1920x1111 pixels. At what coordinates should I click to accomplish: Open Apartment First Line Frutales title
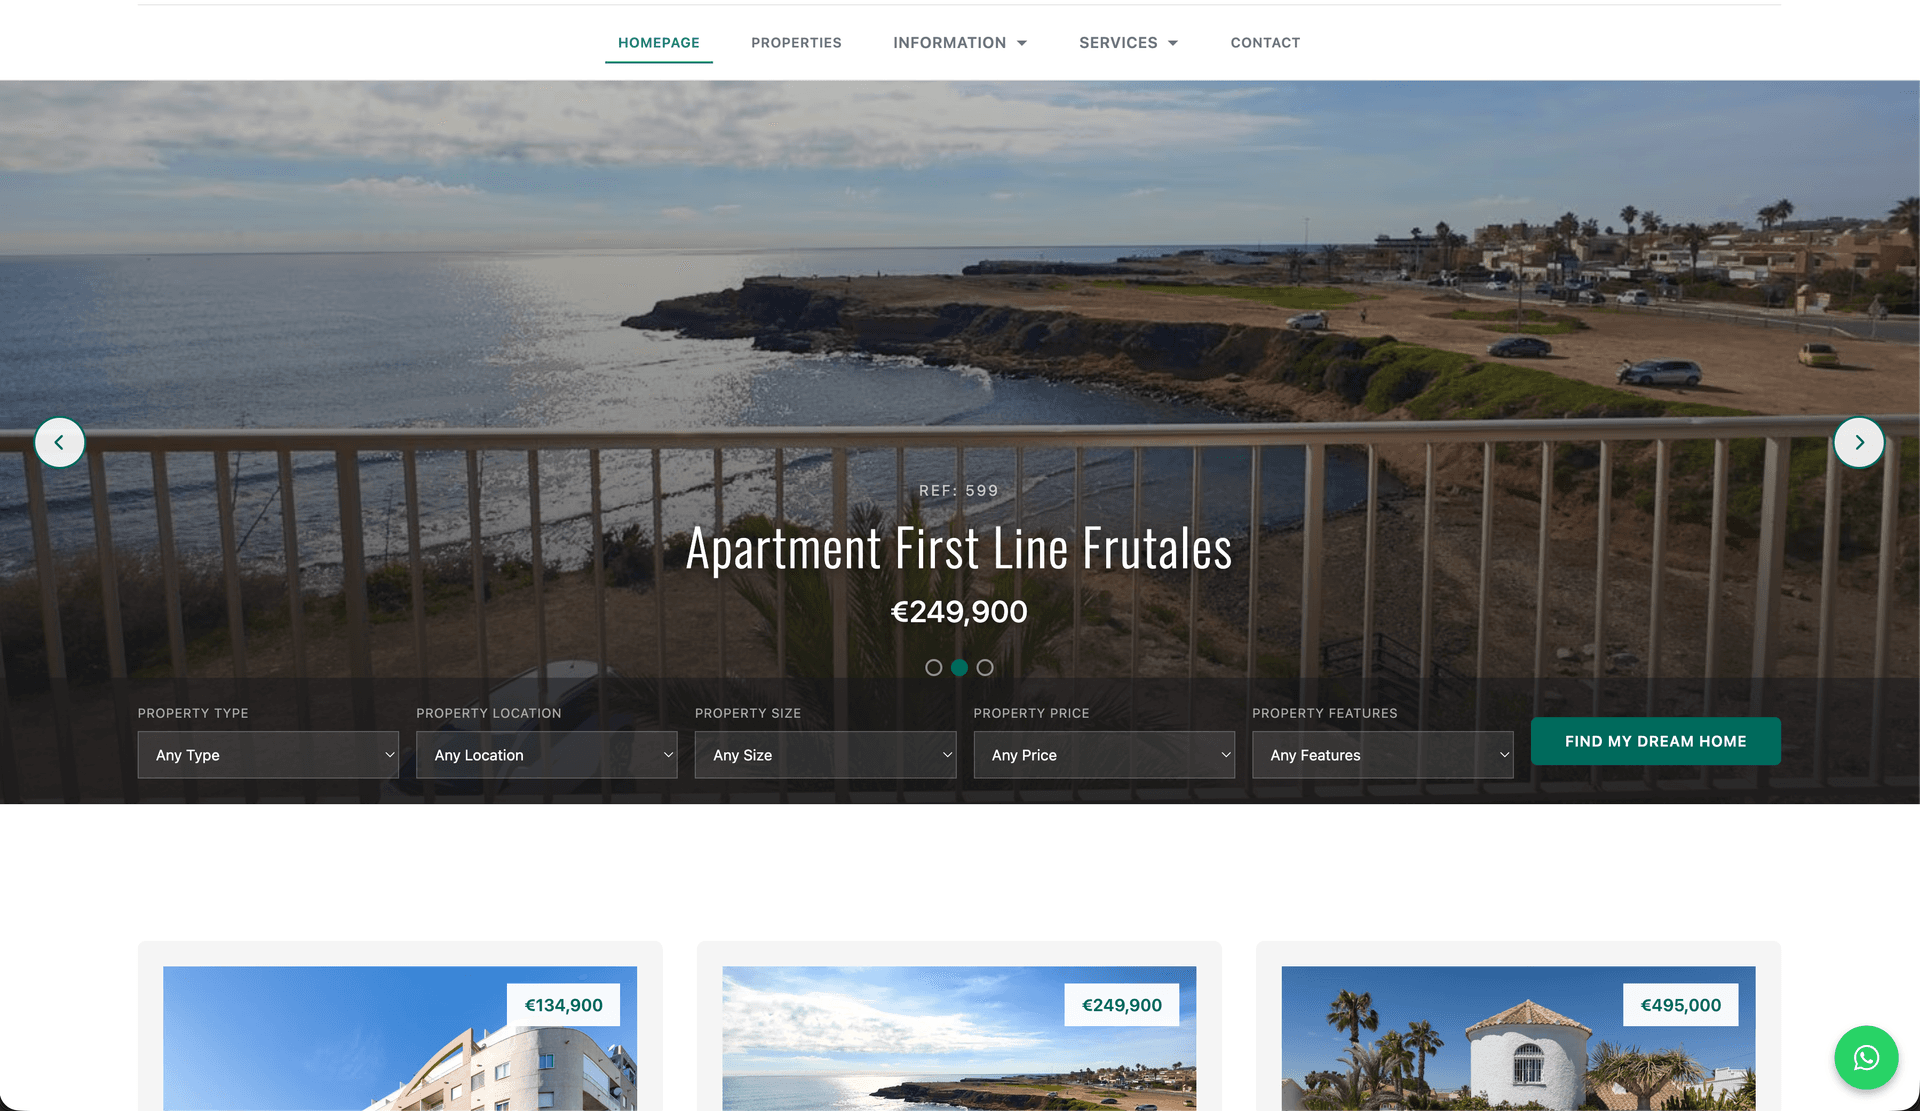(x=959, y=549)
